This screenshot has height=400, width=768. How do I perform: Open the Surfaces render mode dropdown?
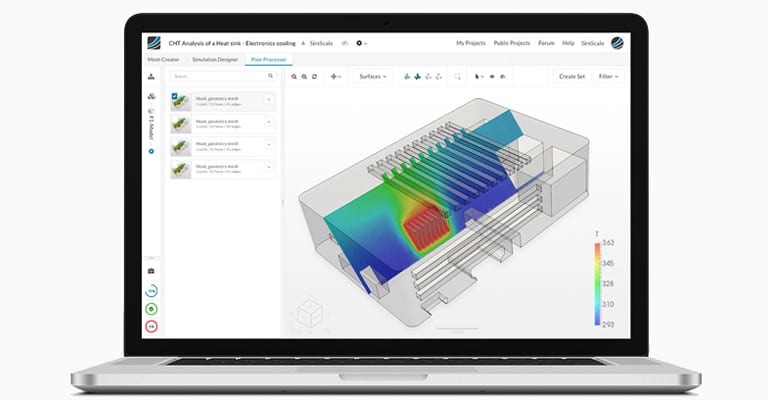pos(373,76)
